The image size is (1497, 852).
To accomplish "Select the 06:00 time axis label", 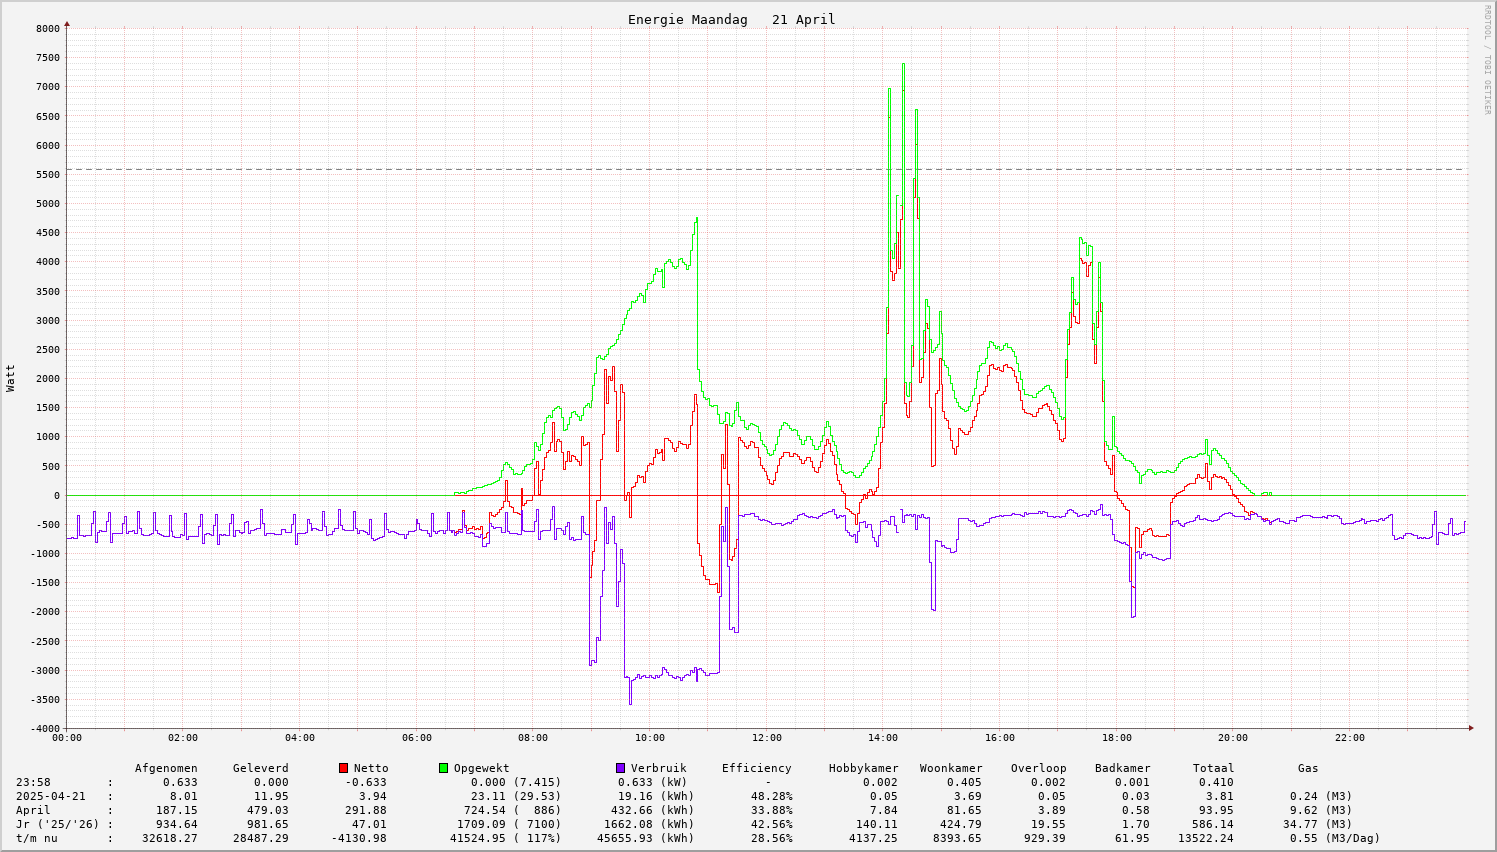I will click(x=416, y=739).
